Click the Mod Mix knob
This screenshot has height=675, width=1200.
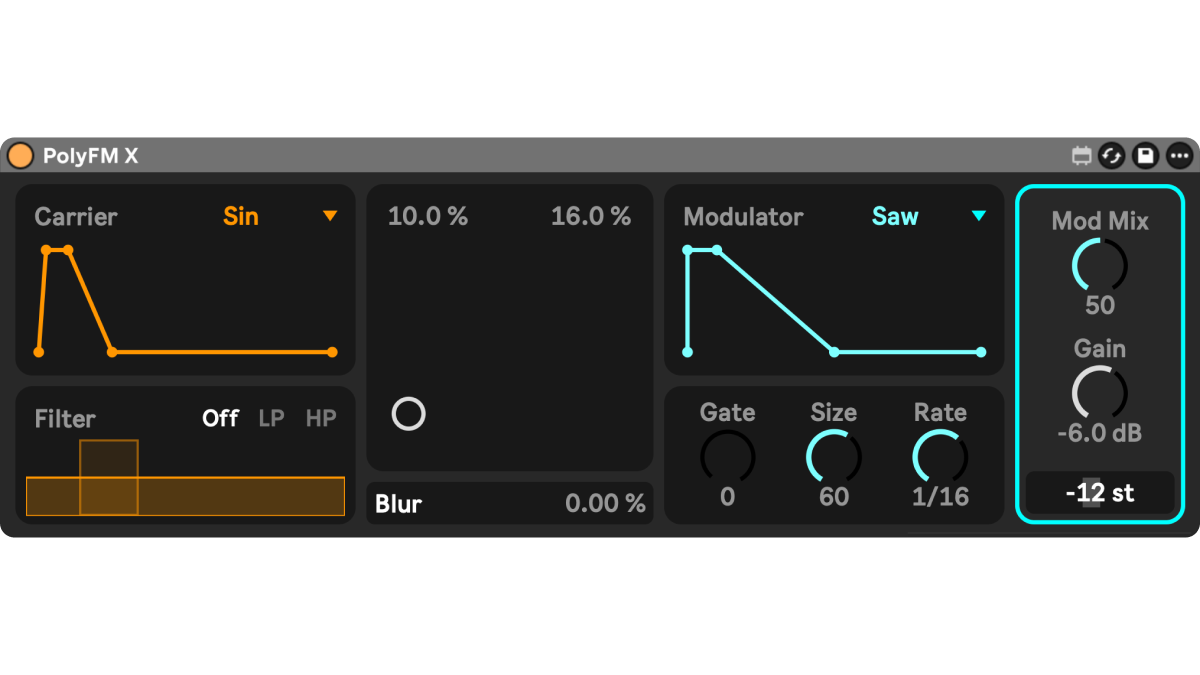coord(1099,266)
